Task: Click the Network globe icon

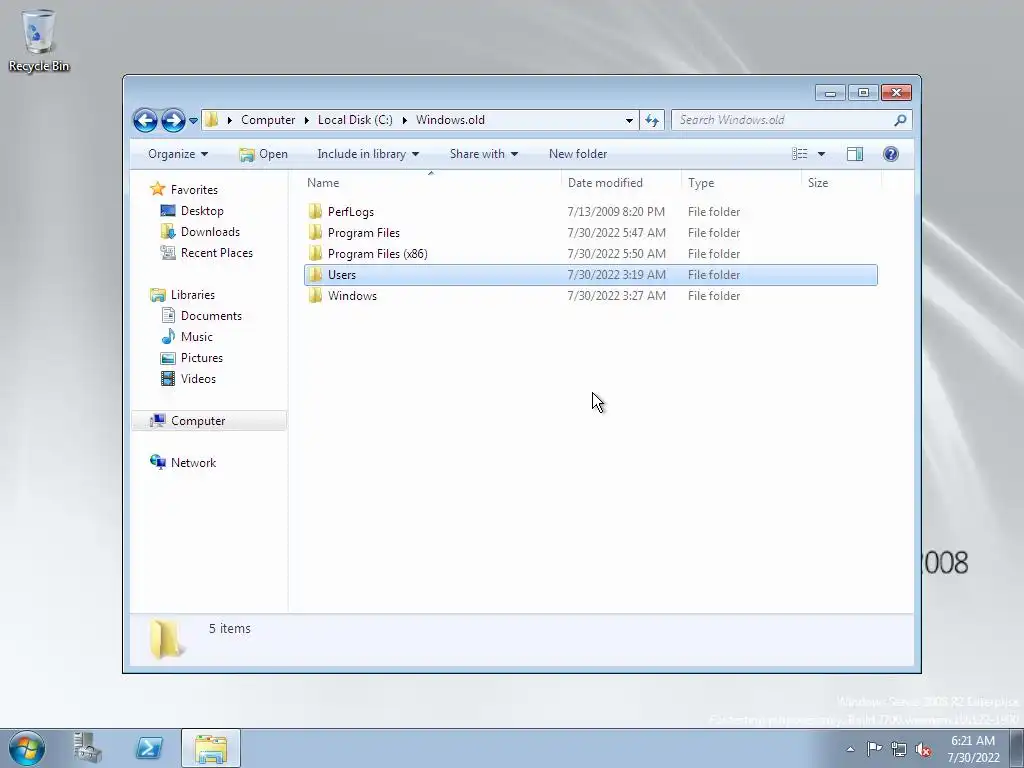Action: [157, 462]
